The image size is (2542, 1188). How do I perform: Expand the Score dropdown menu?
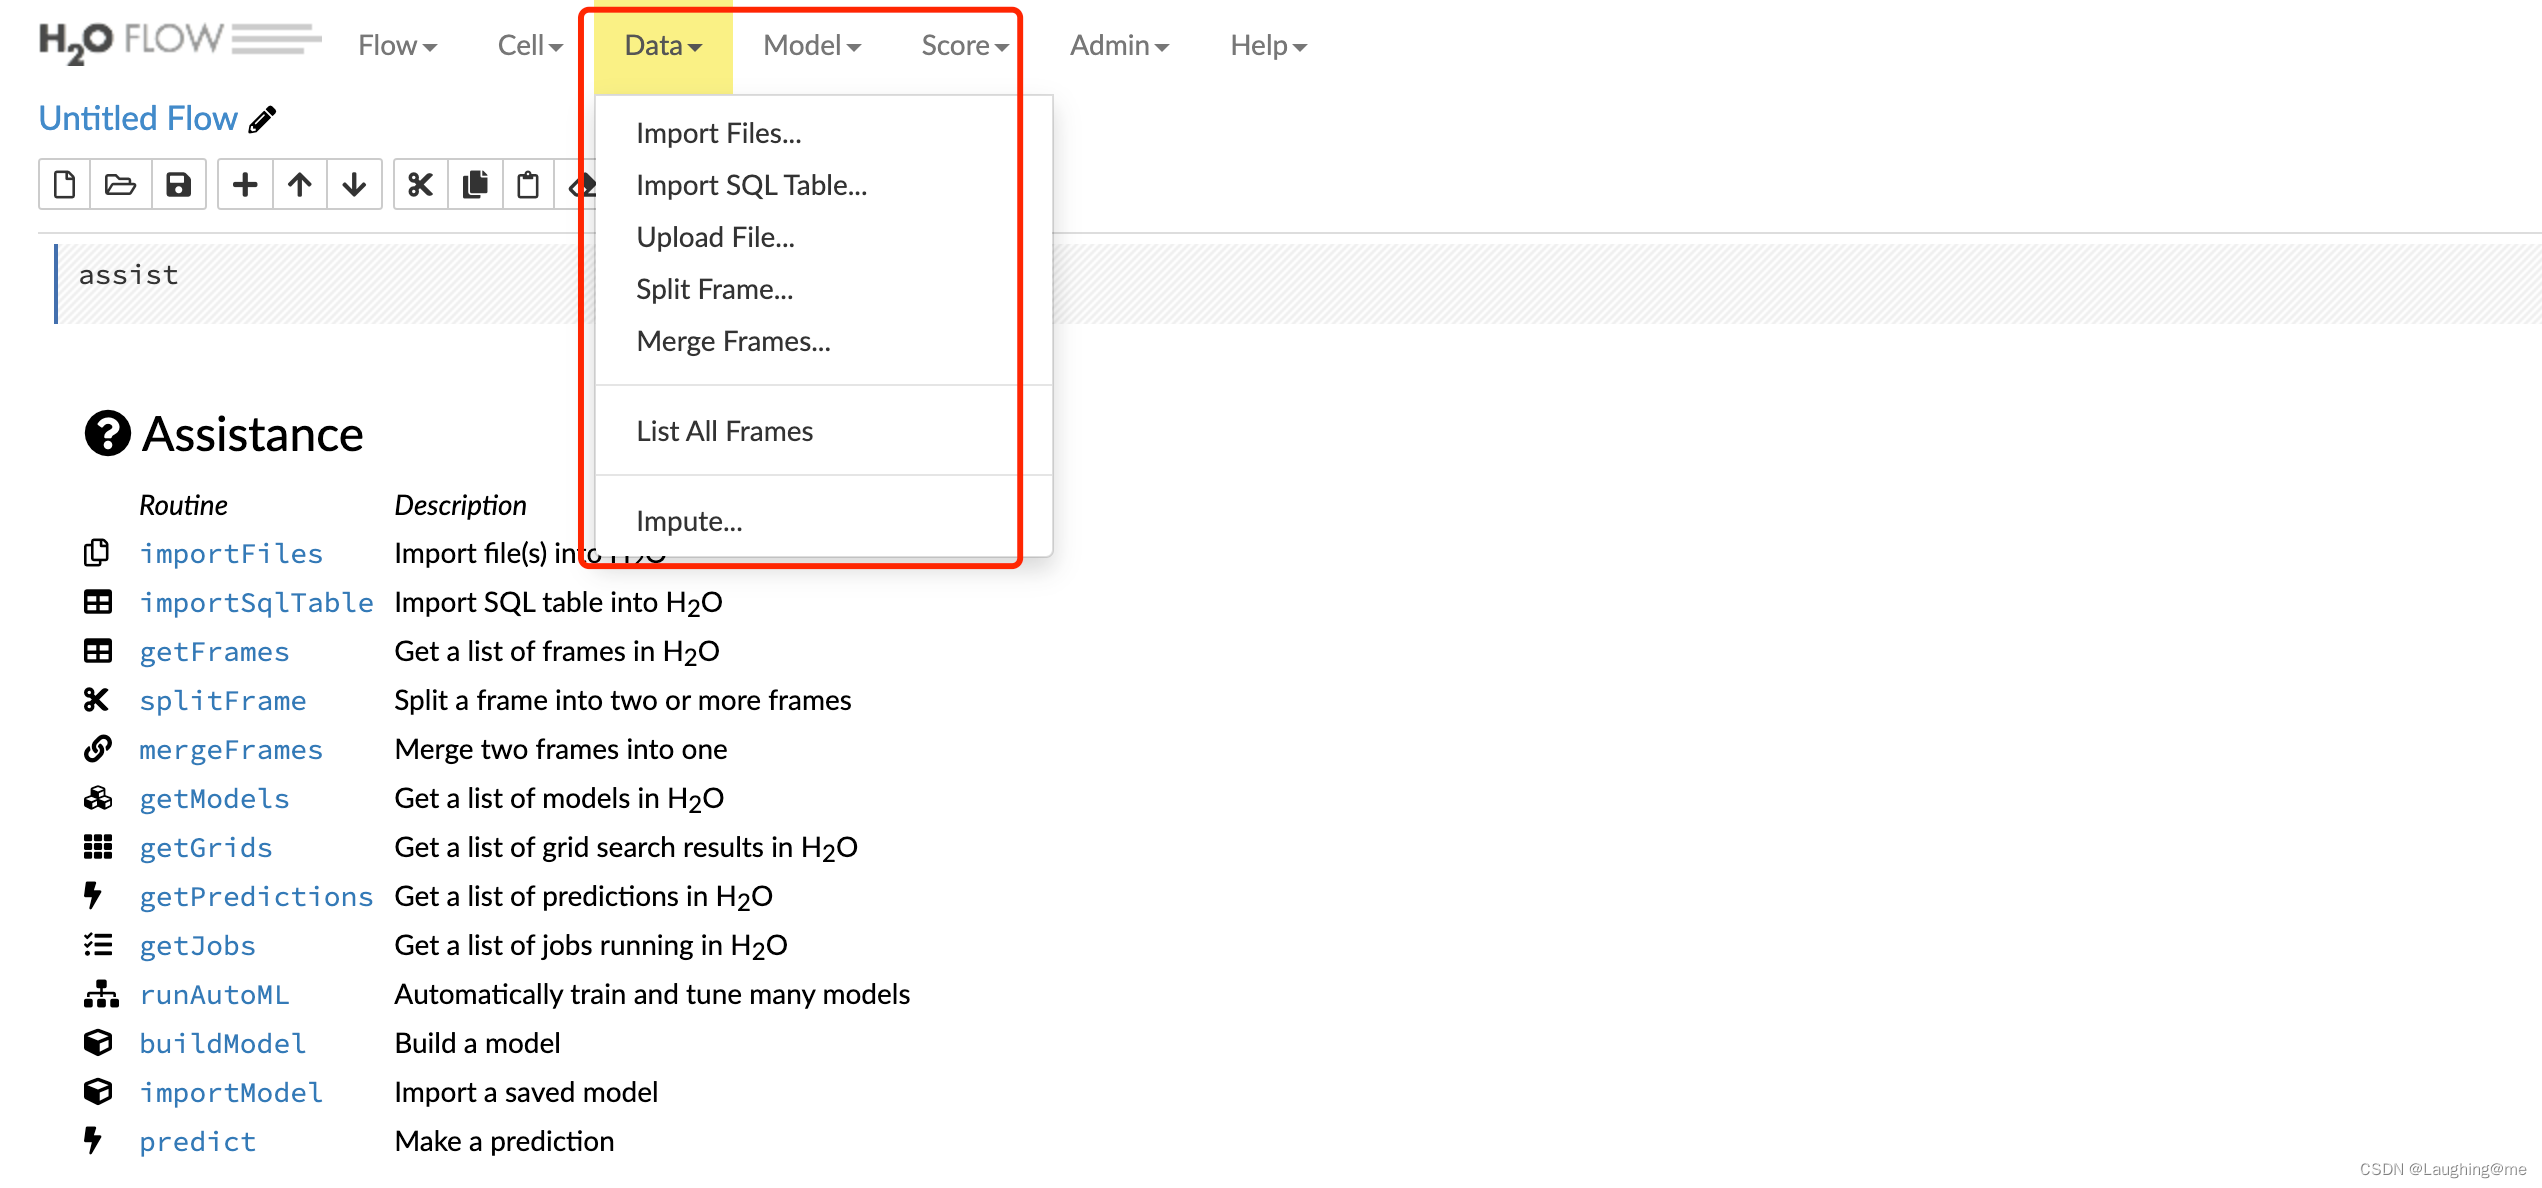(x=964, y=46)
